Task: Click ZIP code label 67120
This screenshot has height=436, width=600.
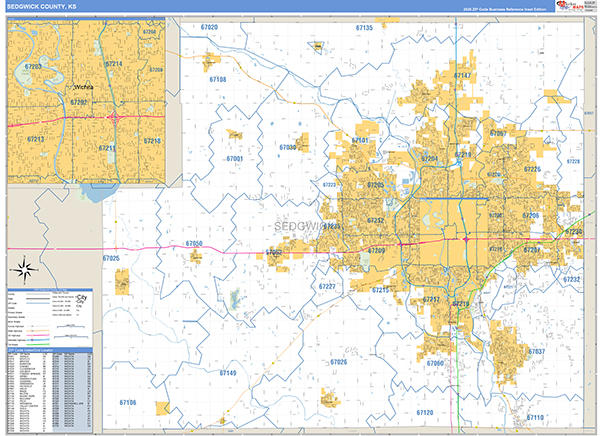Action: click(423, 412)
